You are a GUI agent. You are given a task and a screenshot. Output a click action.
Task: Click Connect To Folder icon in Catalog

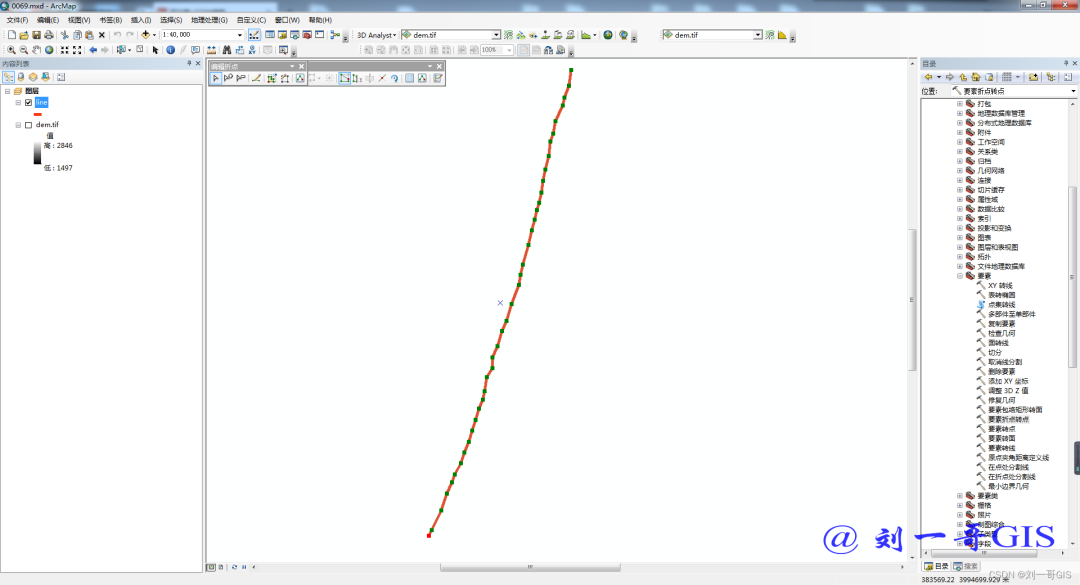click(x=1033, y=77)
